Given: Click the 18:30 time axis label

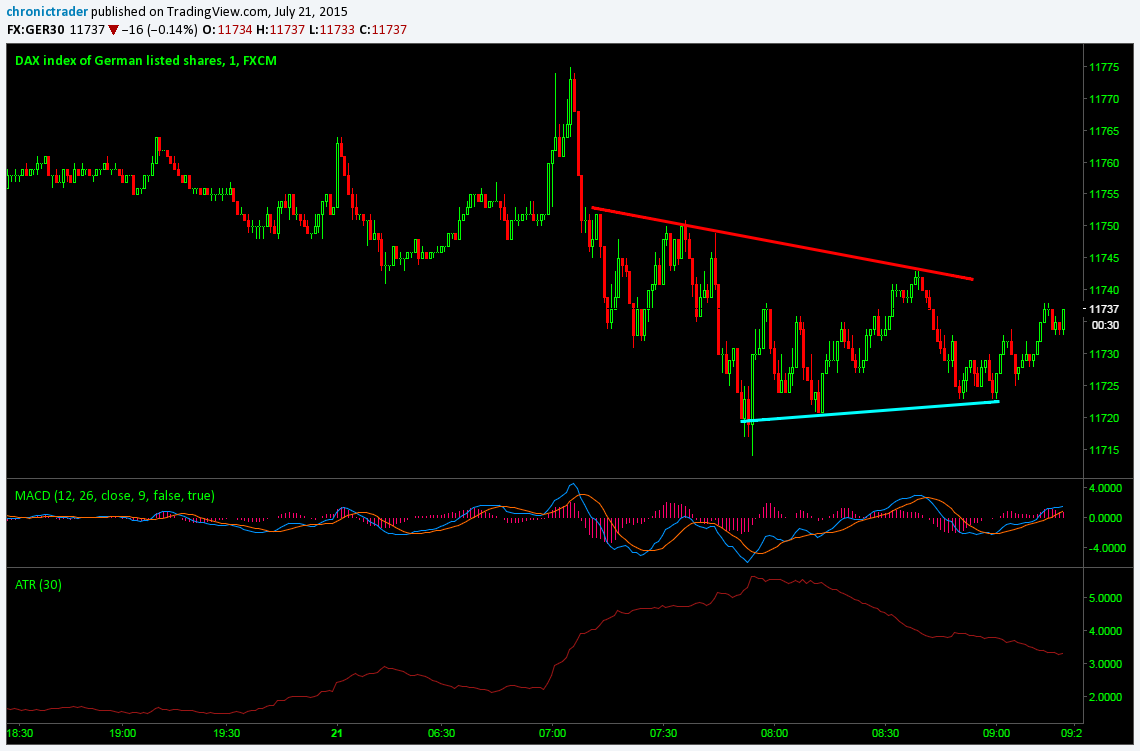Looking at the screenshot, I should point(19,733).
